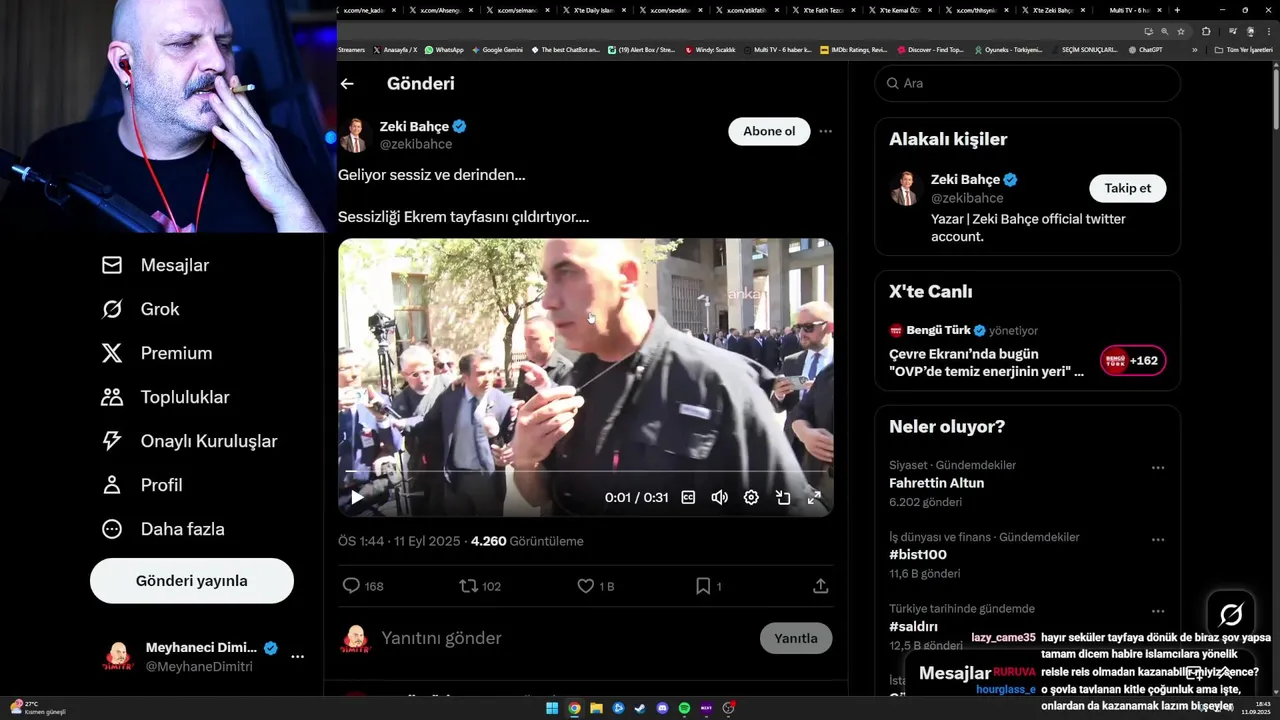Click the picture-in-picture icon in the video player
This screenshot has width=1280, height=720.
tap(783, 497)
